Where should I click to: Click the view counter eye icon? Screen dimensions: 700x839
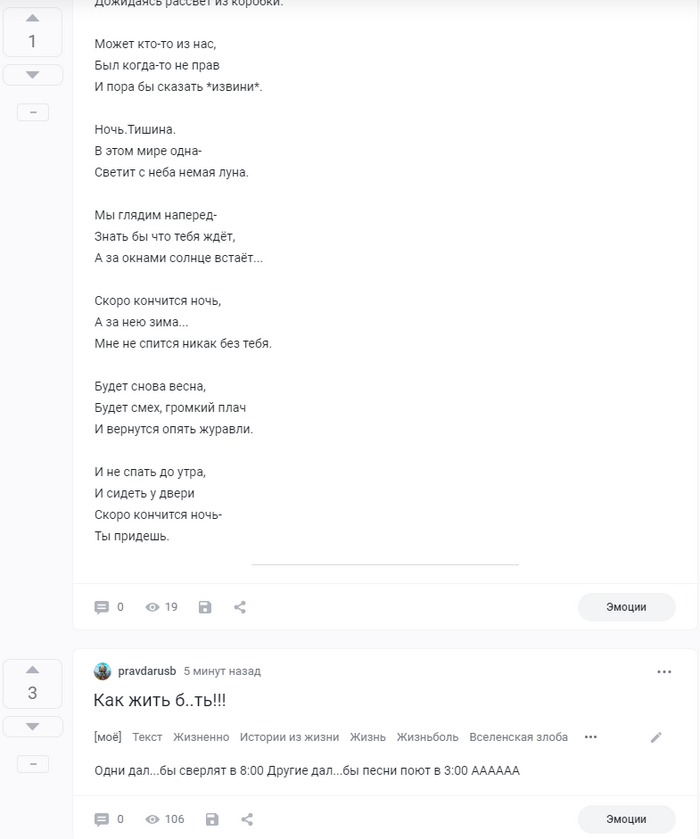click(150, 606)
